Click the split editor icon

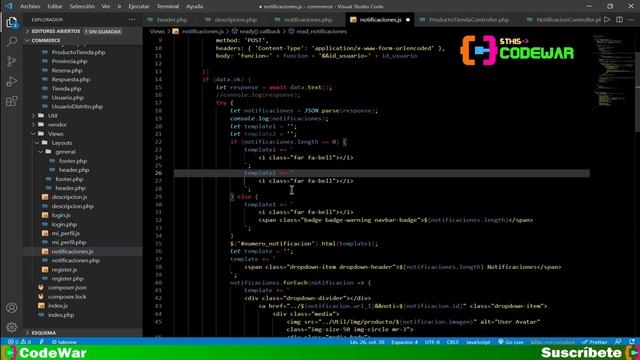coord(620,20)
